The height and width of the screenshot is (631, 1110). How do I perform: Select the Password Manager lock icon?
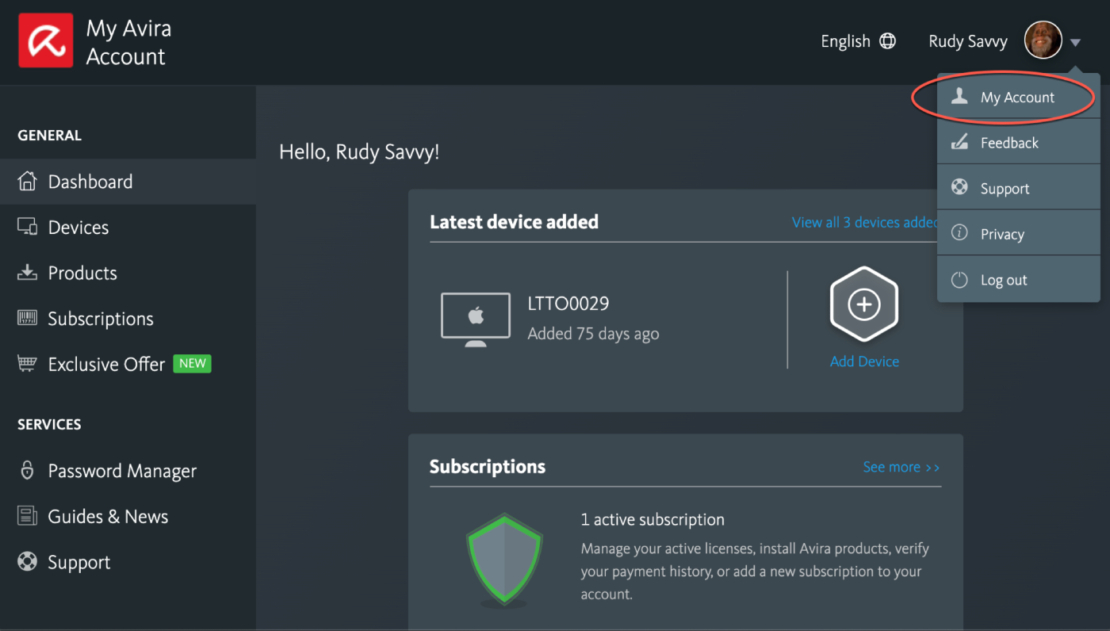(x=27, y=470)
